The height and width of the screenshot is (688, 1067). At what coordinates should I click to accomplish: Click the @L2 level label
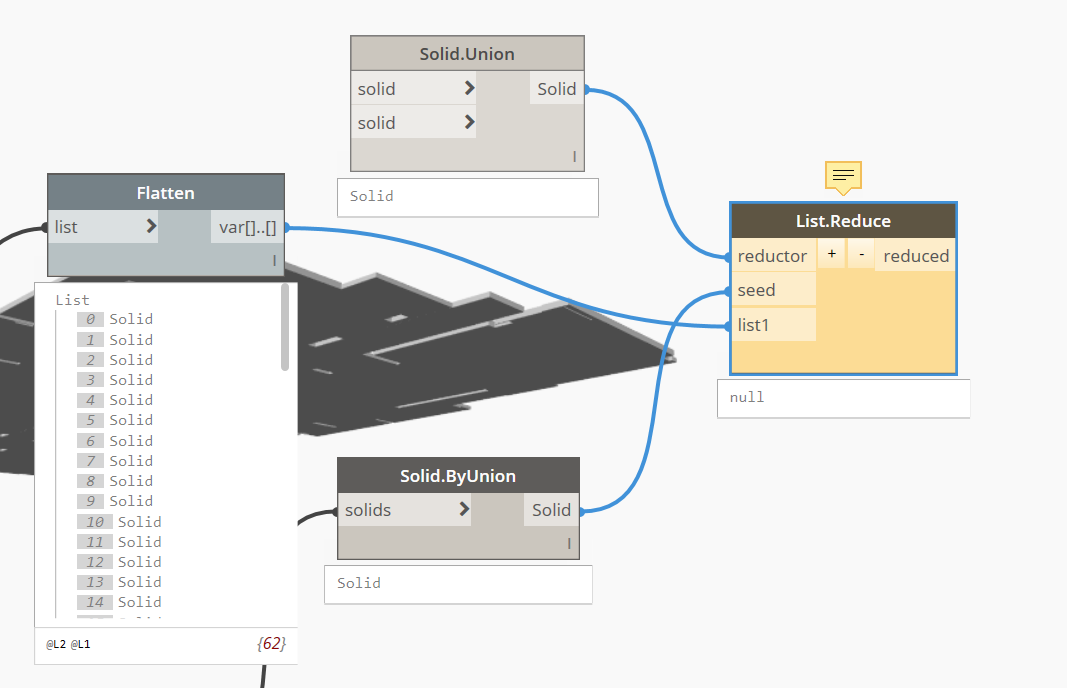(56, 644)
